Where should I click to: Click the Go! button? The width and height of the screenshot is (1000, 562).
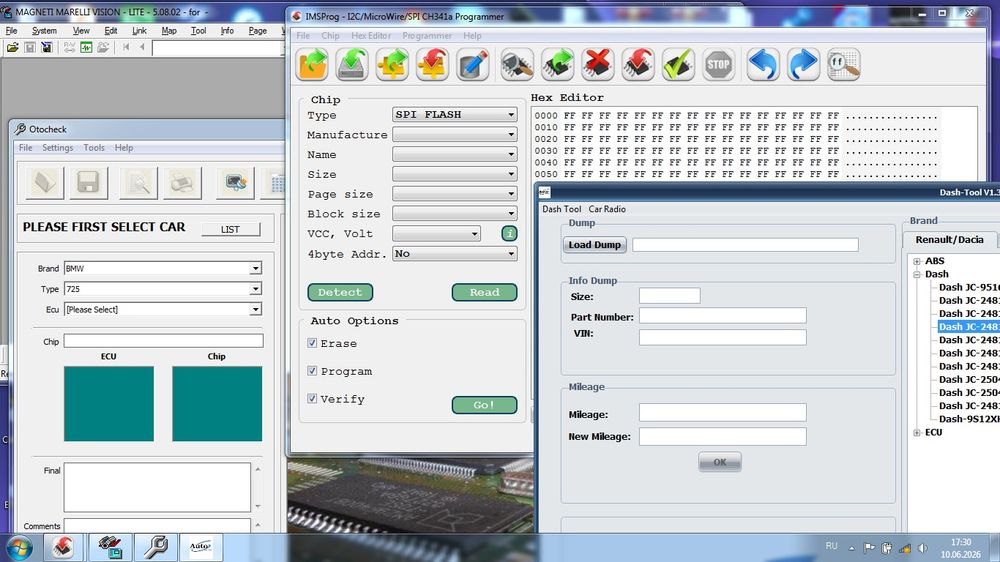click(x=484, y=405)
